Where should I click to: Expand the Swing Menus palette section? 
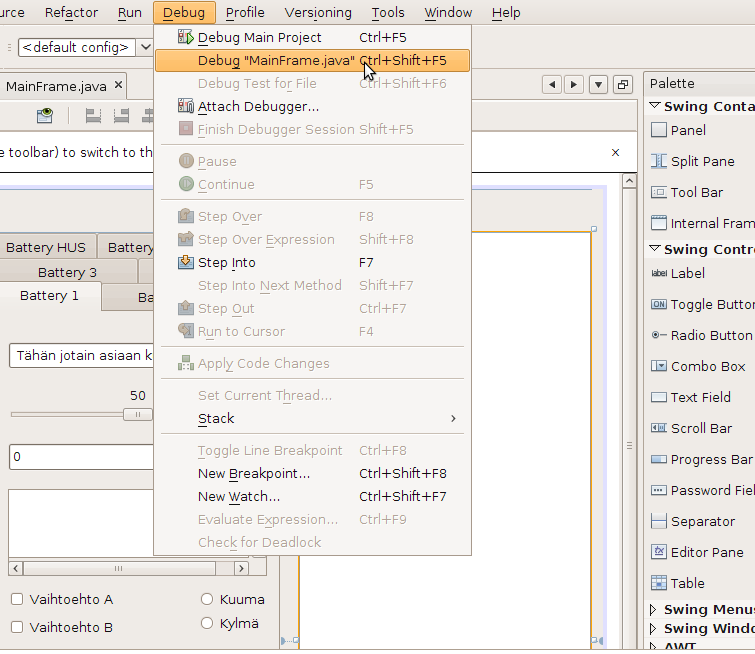pos(653,610)
